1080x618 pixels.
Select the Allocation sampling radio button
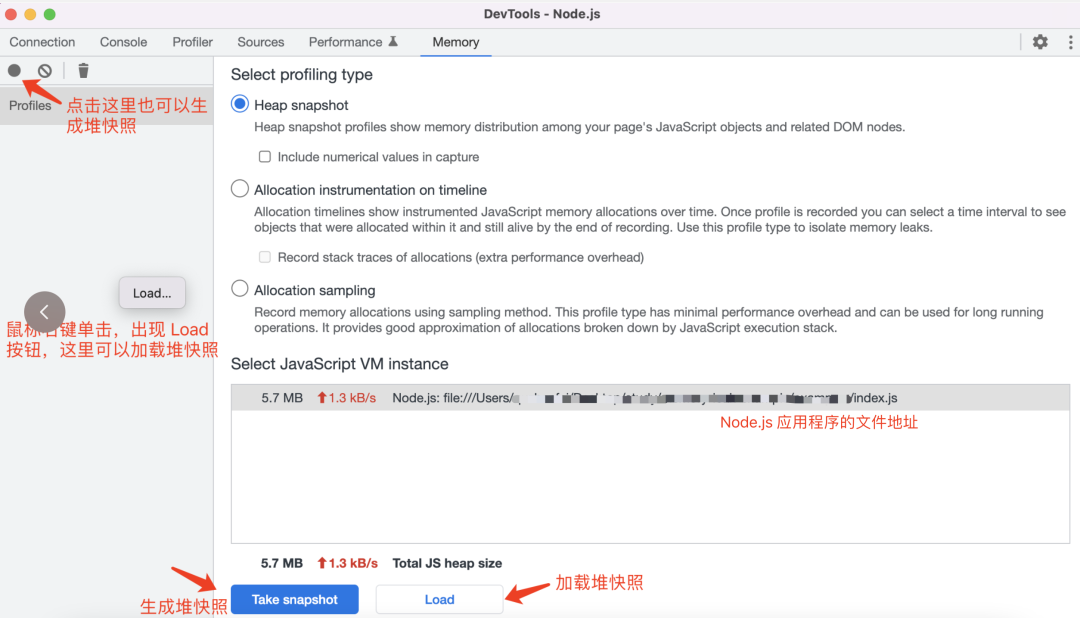click(x=240, y=289)
